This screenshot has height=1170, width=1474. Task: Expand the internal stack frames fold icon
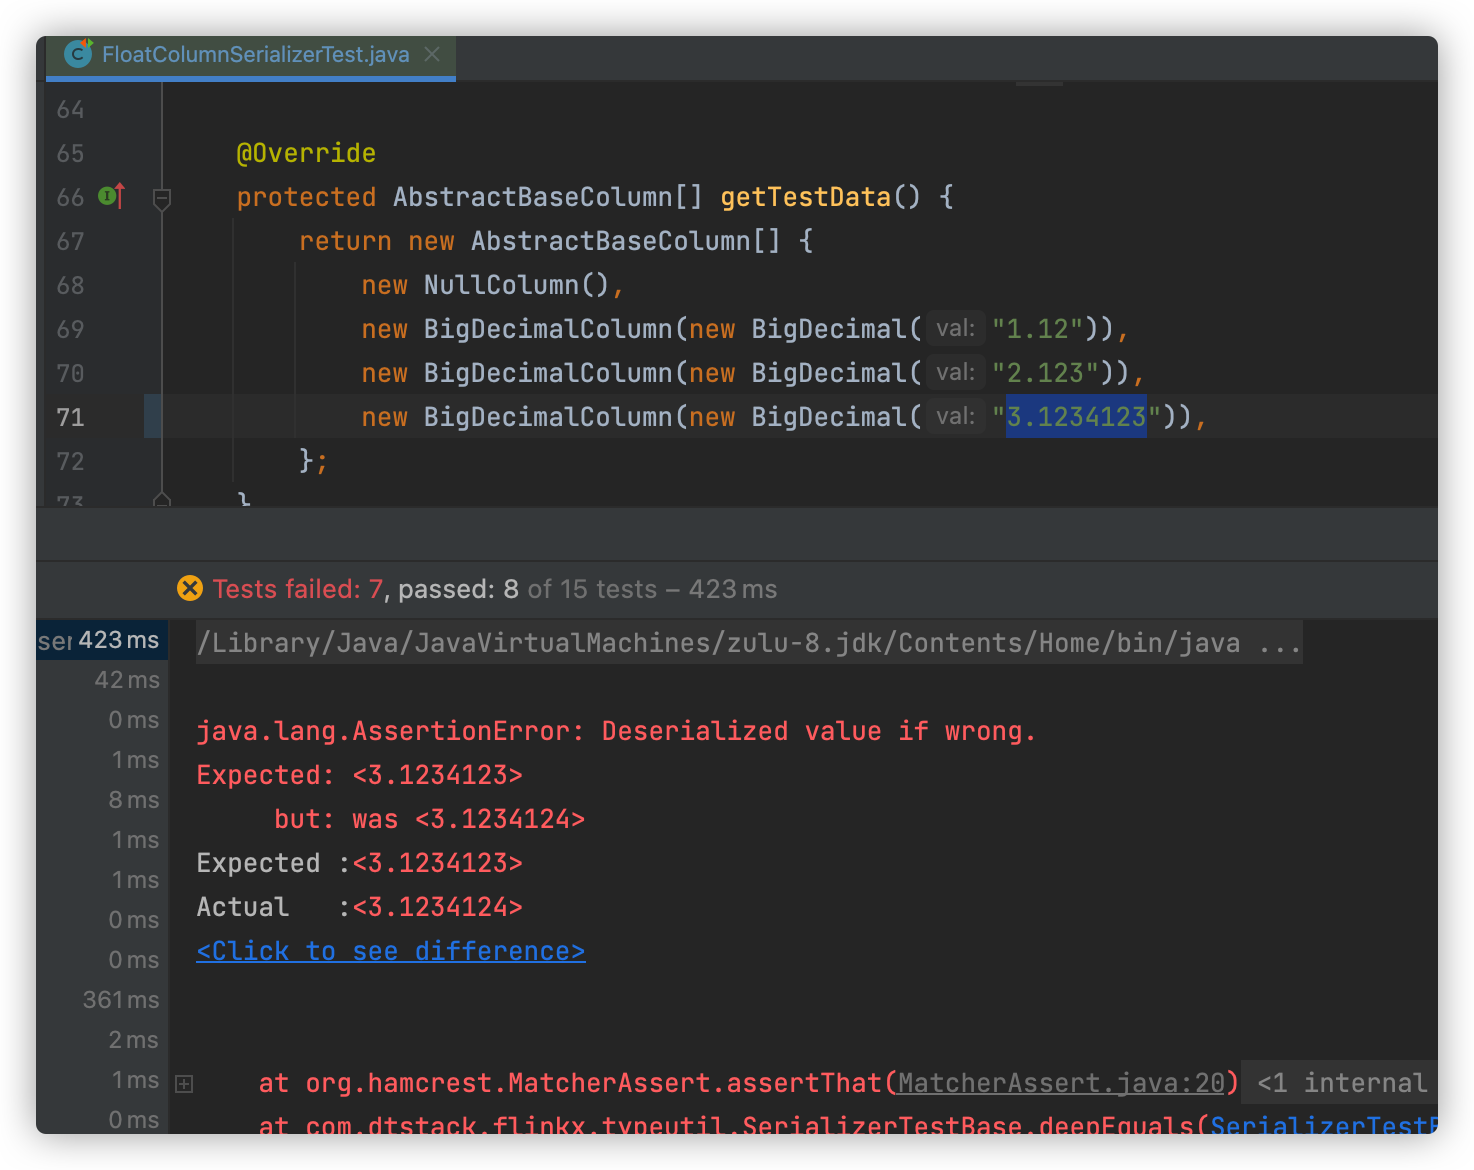[184, 1083]
